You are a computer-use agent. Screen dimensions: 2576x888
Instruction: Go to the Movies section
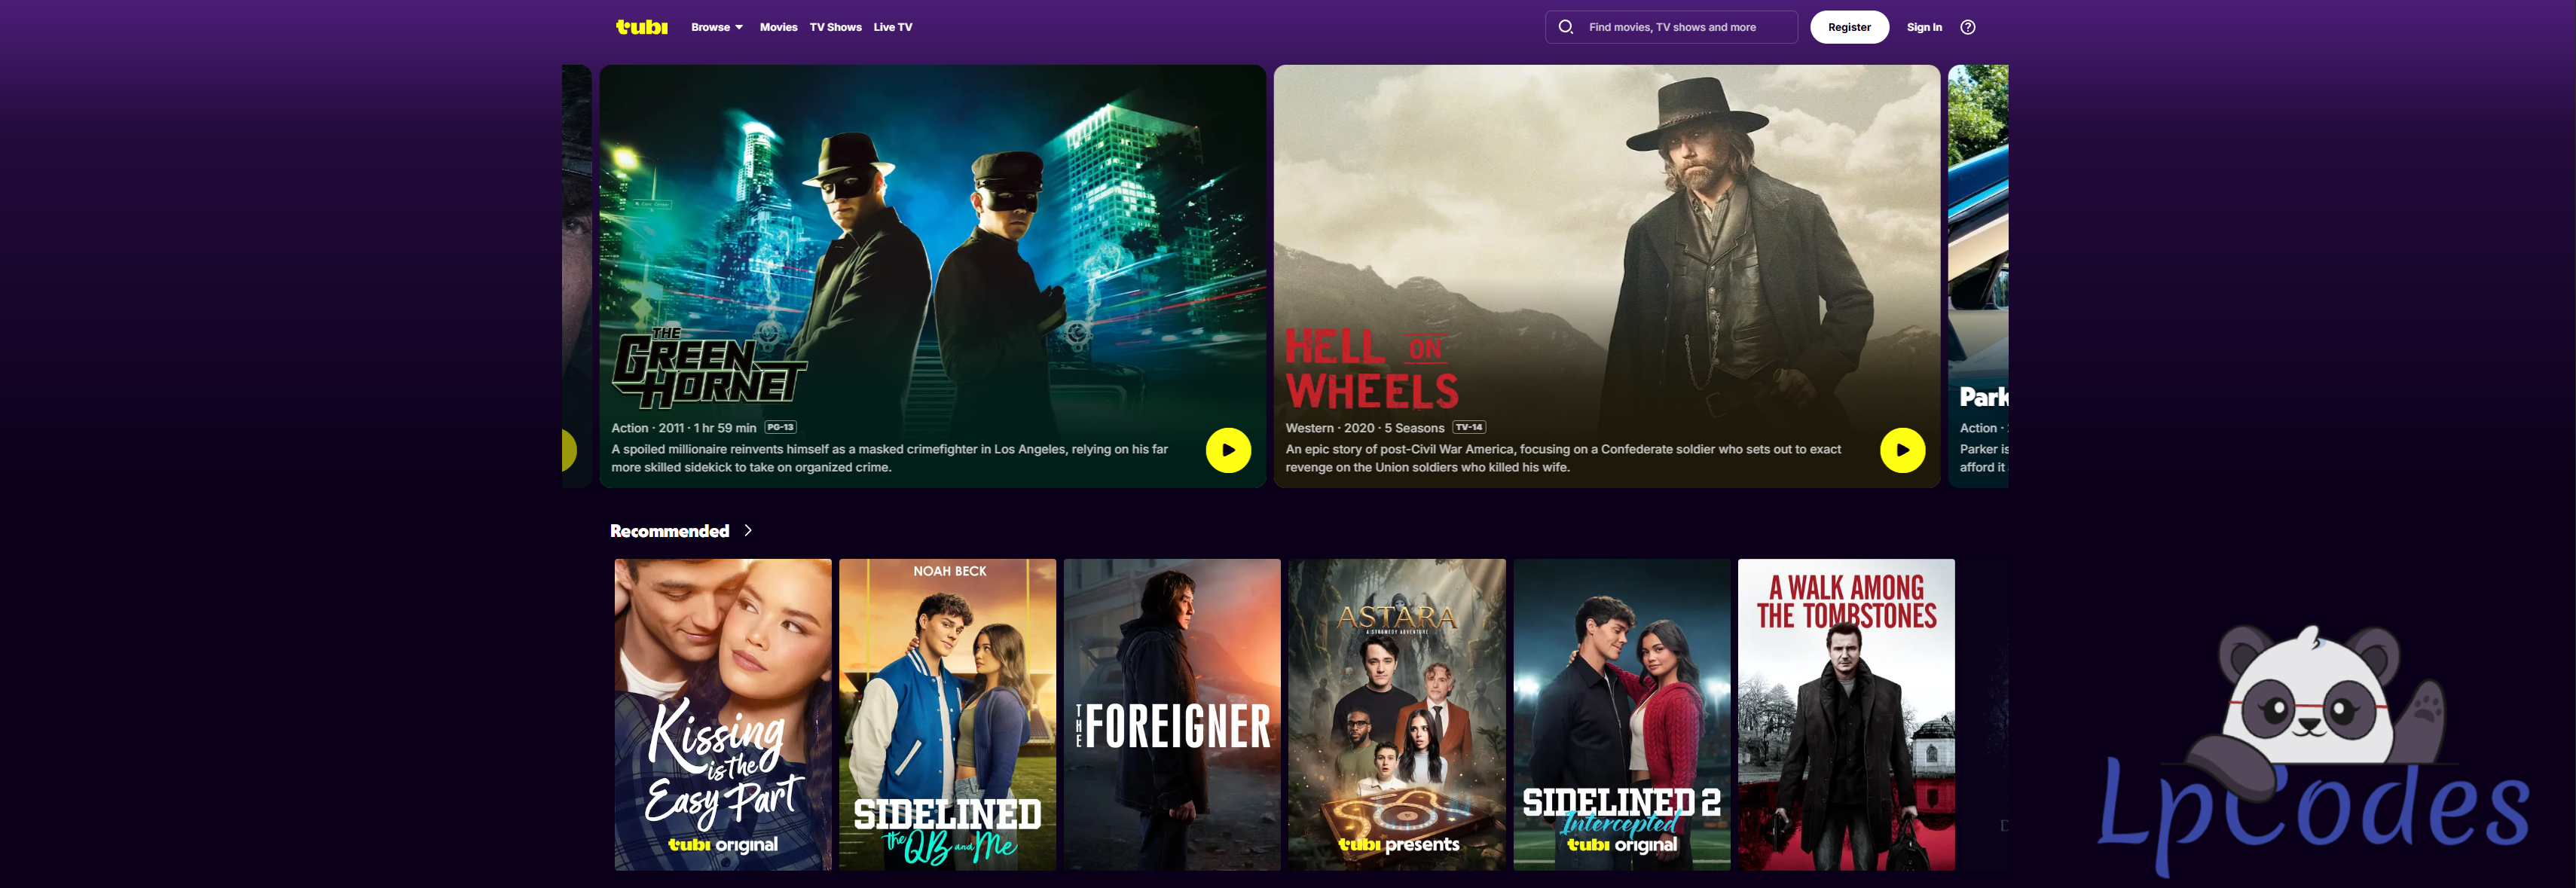(x=778, y=27)
